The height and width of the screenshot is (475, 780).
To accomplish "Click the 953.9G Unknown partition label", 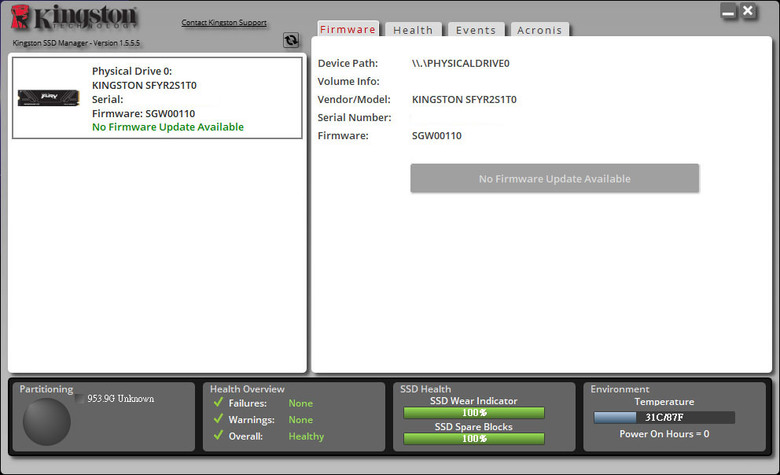I will pos(121,398).
